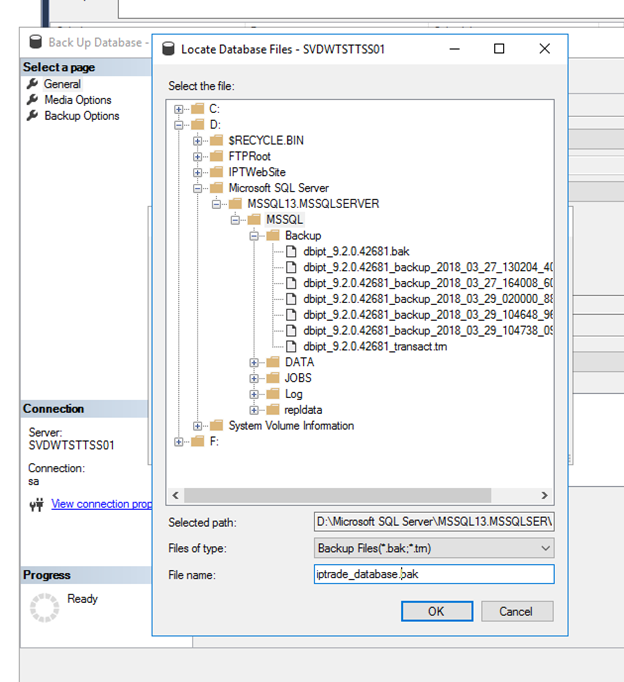Select backup file 2018_03_27_164008

[x=428, y=283]
